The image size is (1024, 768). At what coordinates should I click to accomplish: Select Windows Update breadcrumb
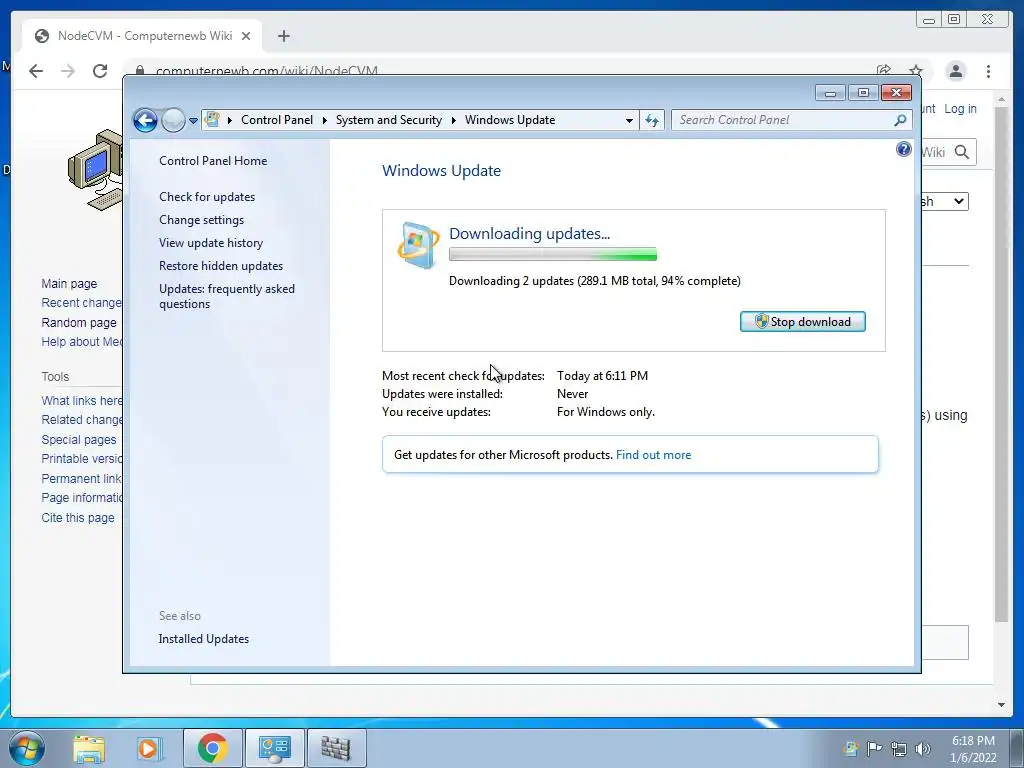point(510,120)
